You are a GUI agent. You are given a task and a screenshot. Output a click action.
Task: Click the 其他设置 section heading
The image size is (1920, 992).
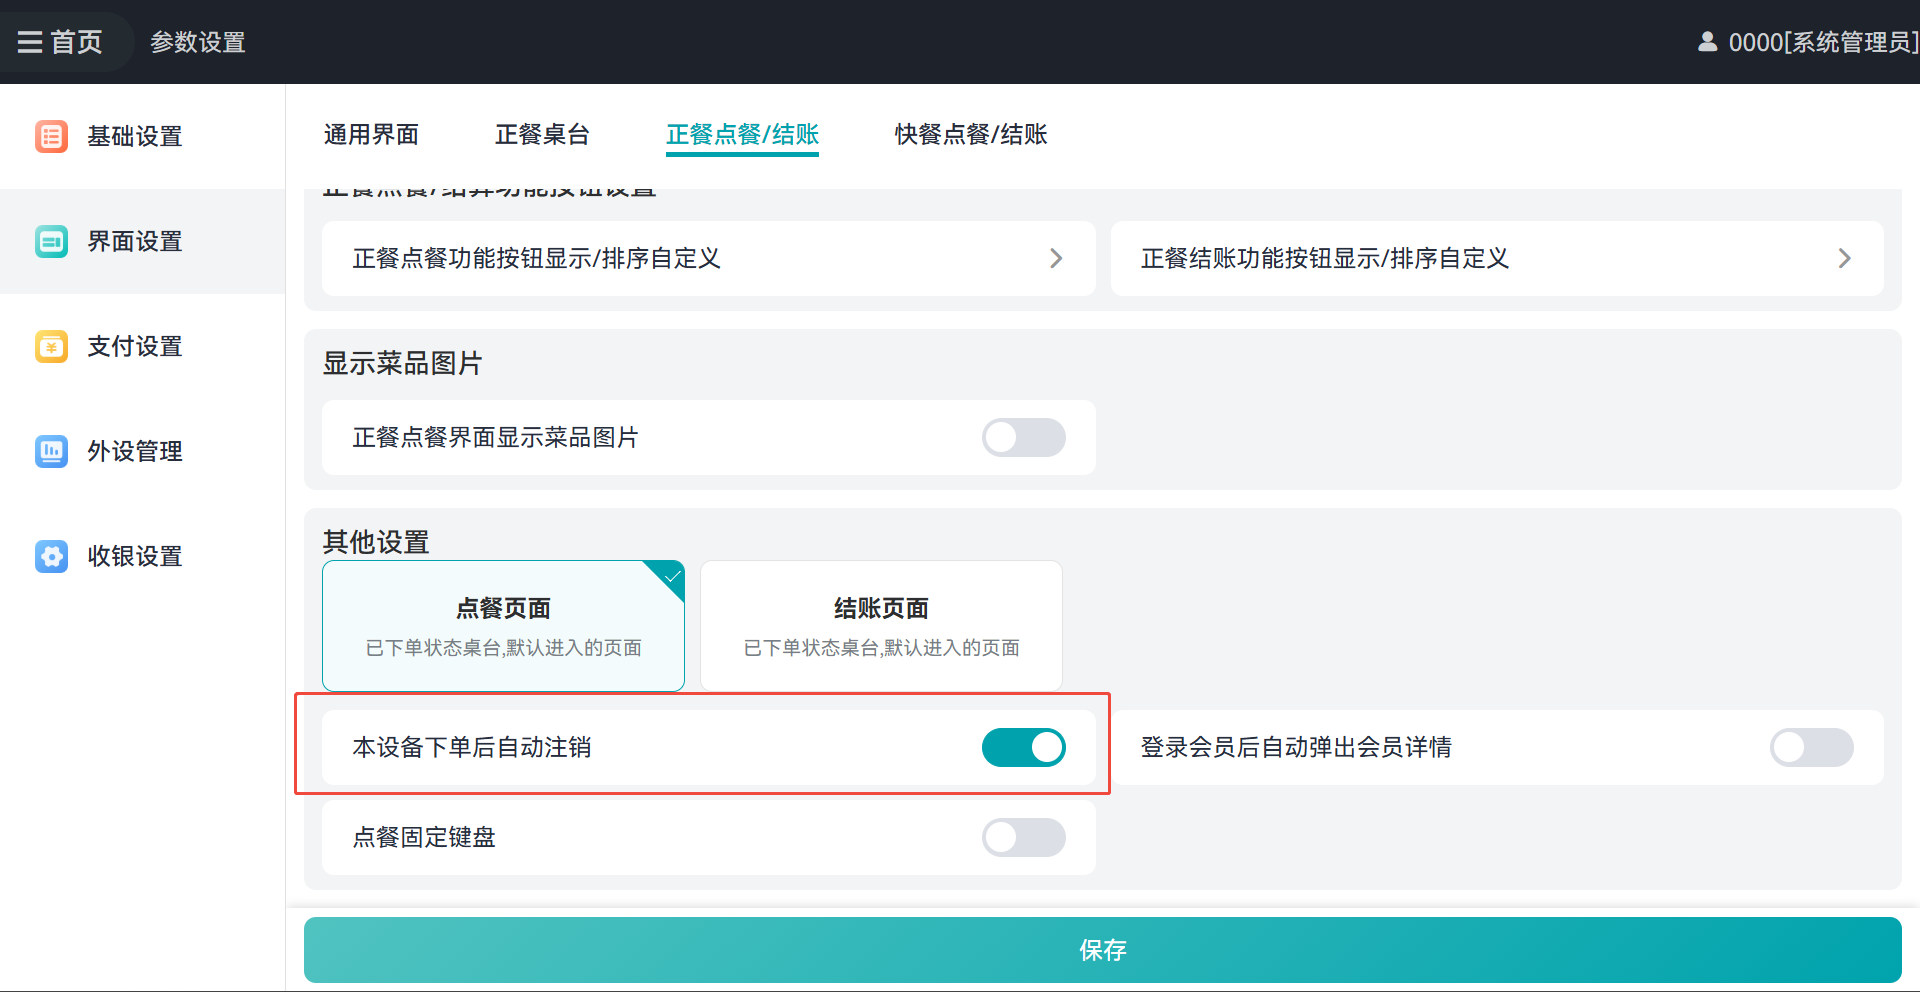coord(376,542)
